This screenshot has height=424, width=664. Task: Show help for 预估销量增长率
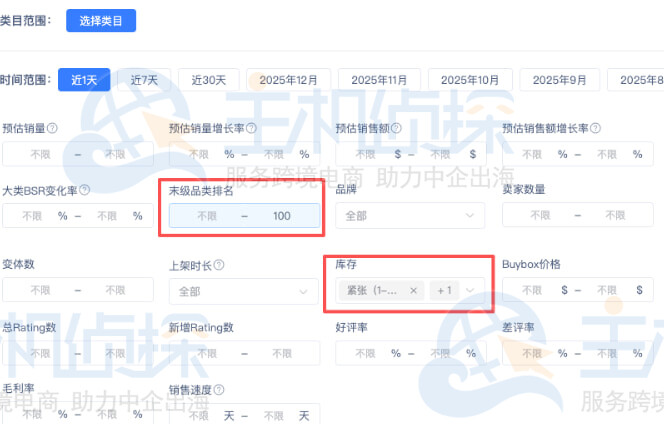[251, 128]
